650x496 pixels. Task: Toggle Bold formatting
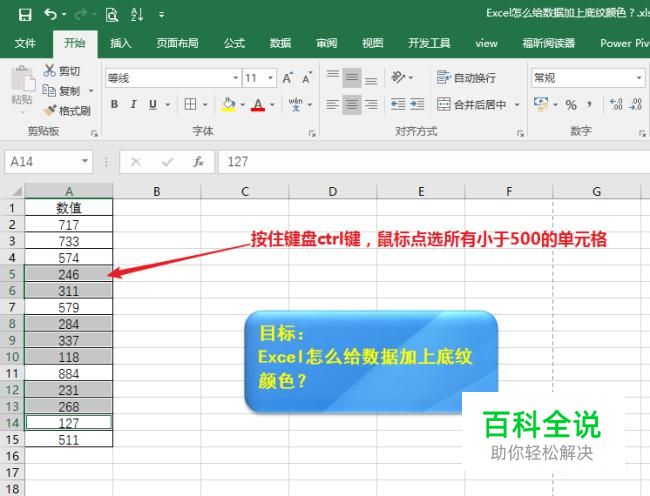[114, 104]
